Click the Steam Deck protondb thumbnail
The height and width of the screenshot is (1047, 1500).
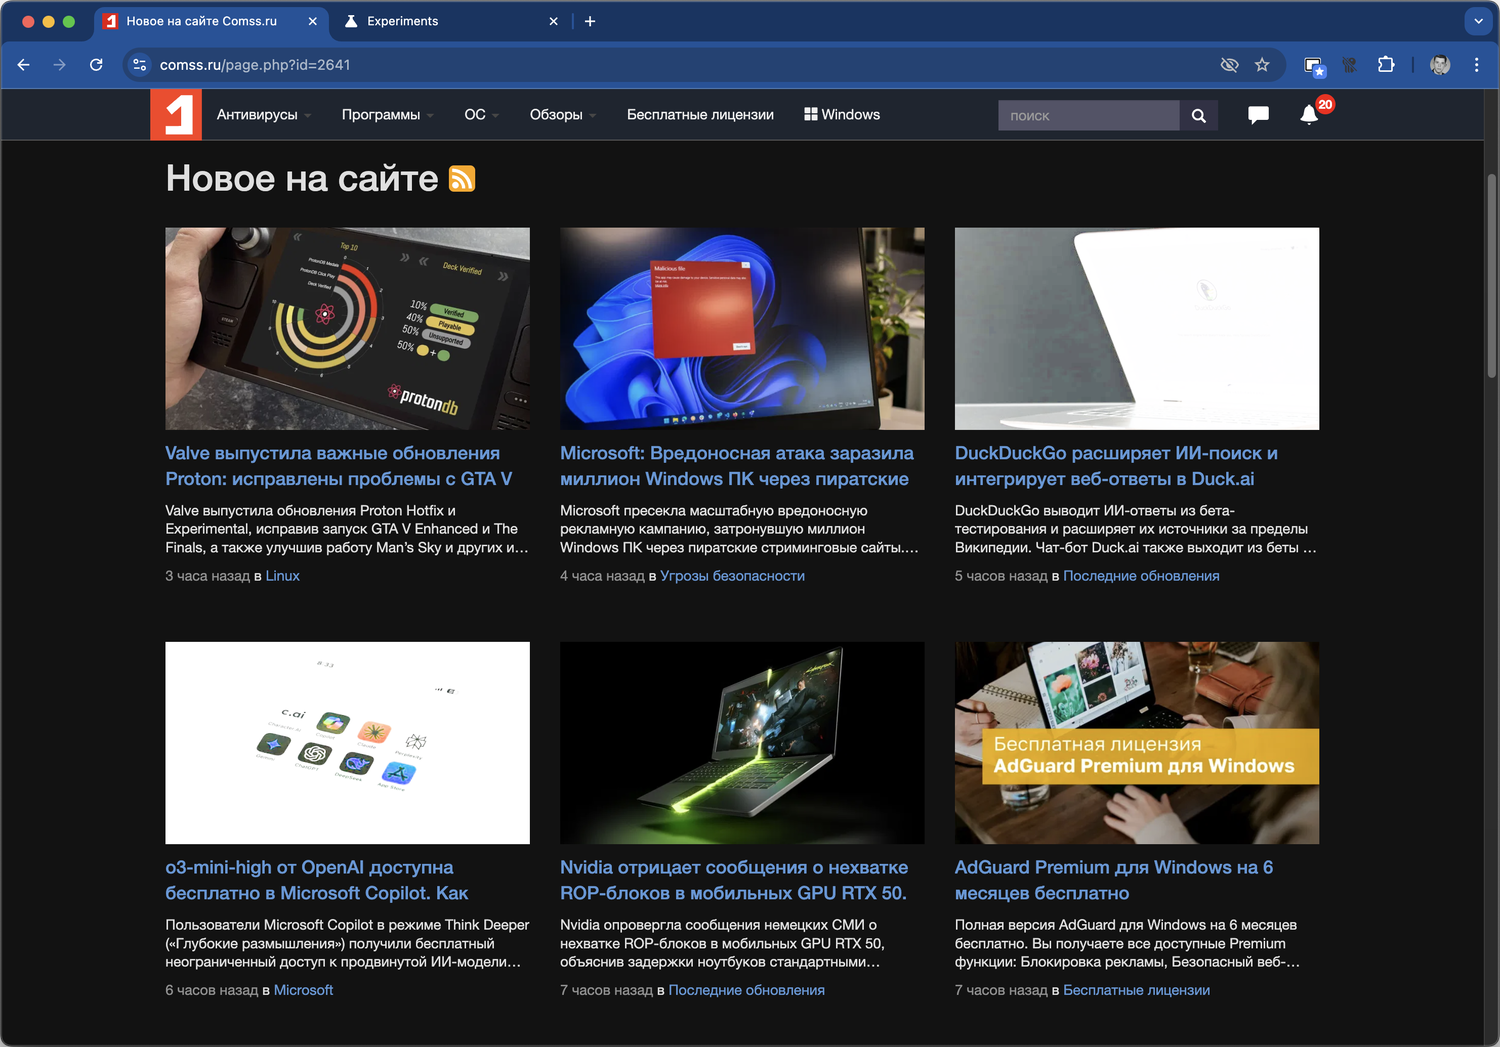coord(347,329)
